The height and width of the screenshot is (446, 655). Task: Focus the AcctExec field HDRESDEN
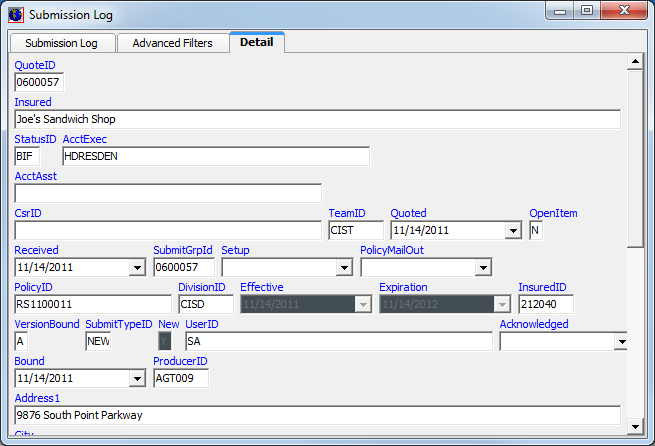point(215,156)
